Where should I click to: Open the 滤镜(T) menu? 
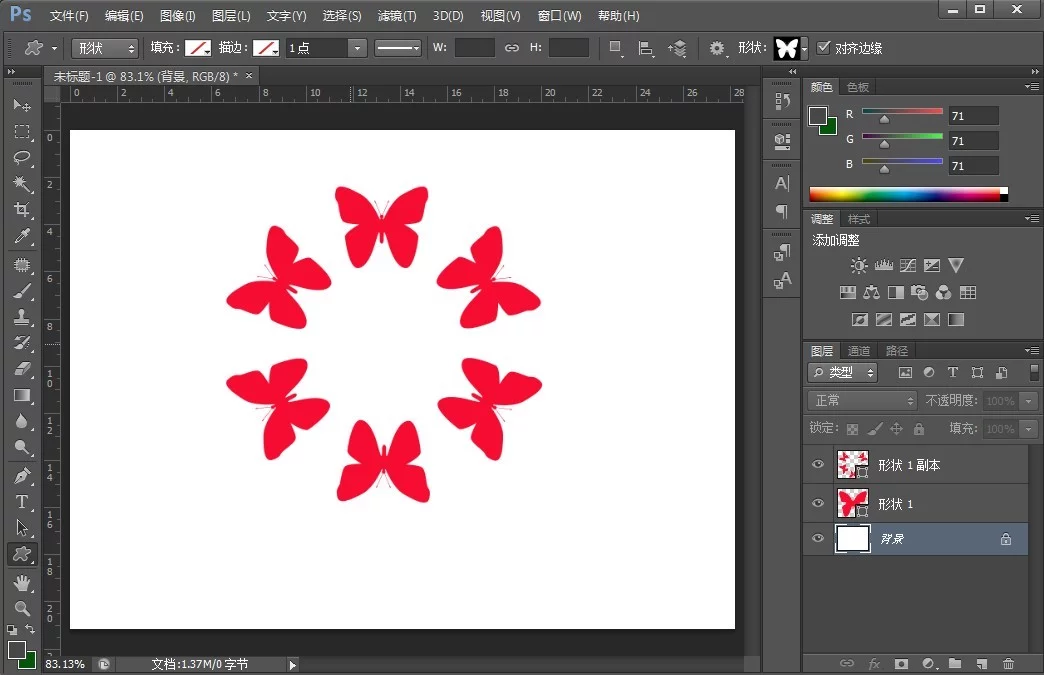396,16
